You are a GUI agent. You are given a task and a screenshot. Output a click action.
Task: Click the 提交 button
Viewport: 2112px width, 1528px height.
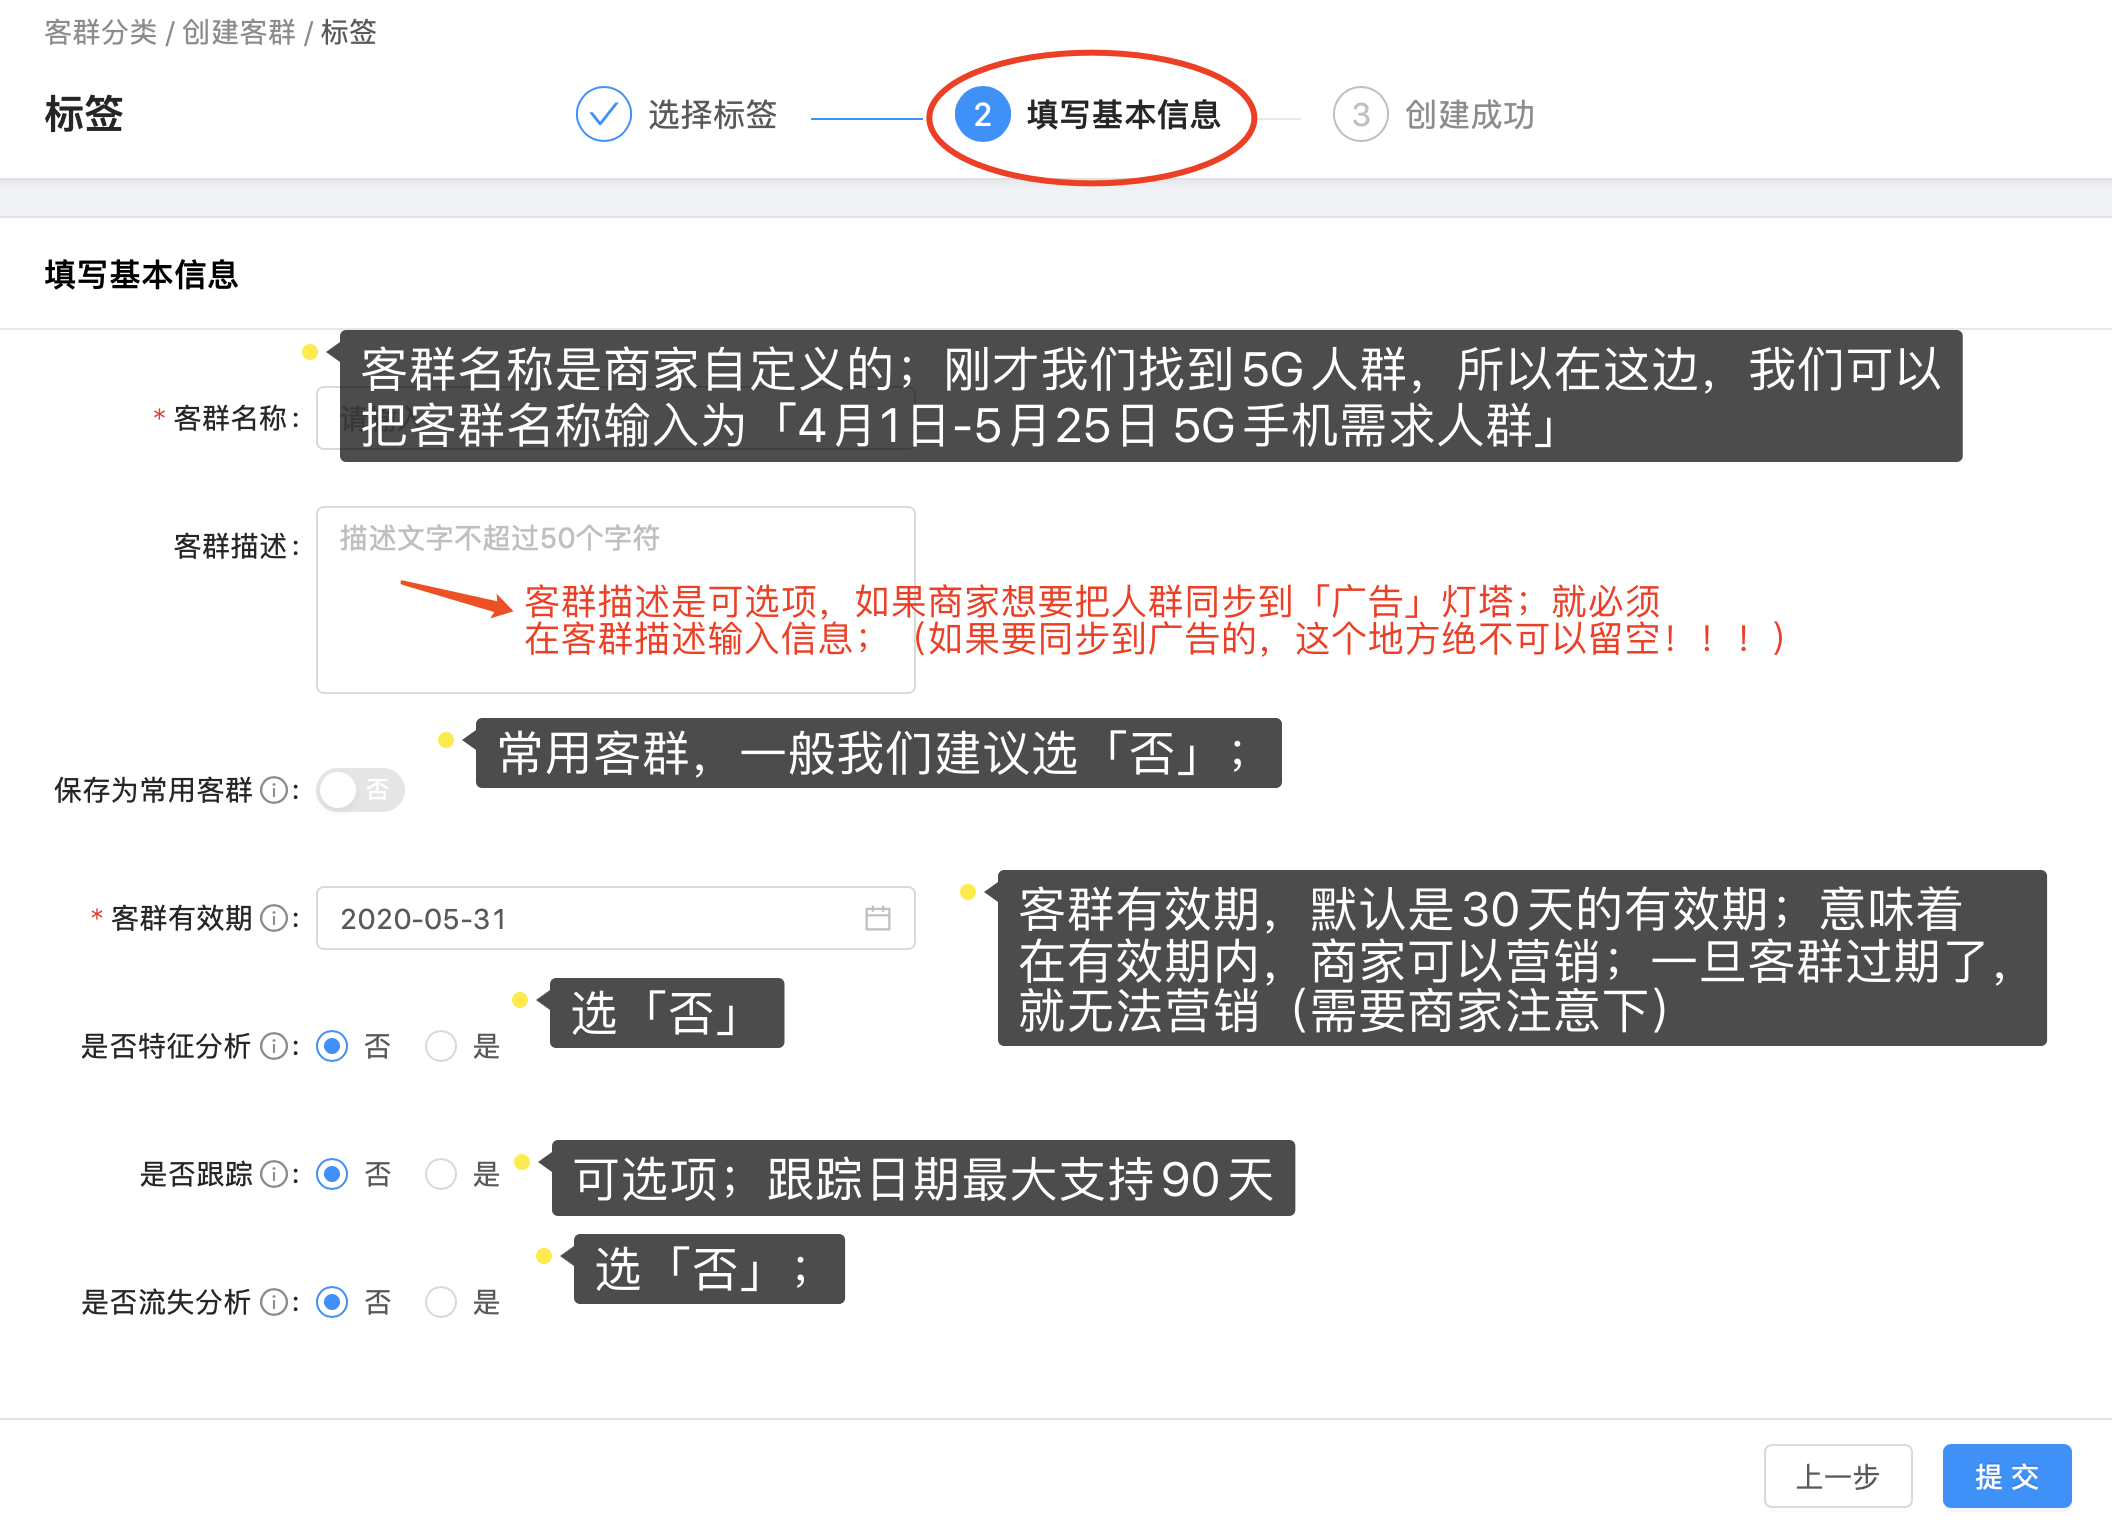point(2006,1476)
